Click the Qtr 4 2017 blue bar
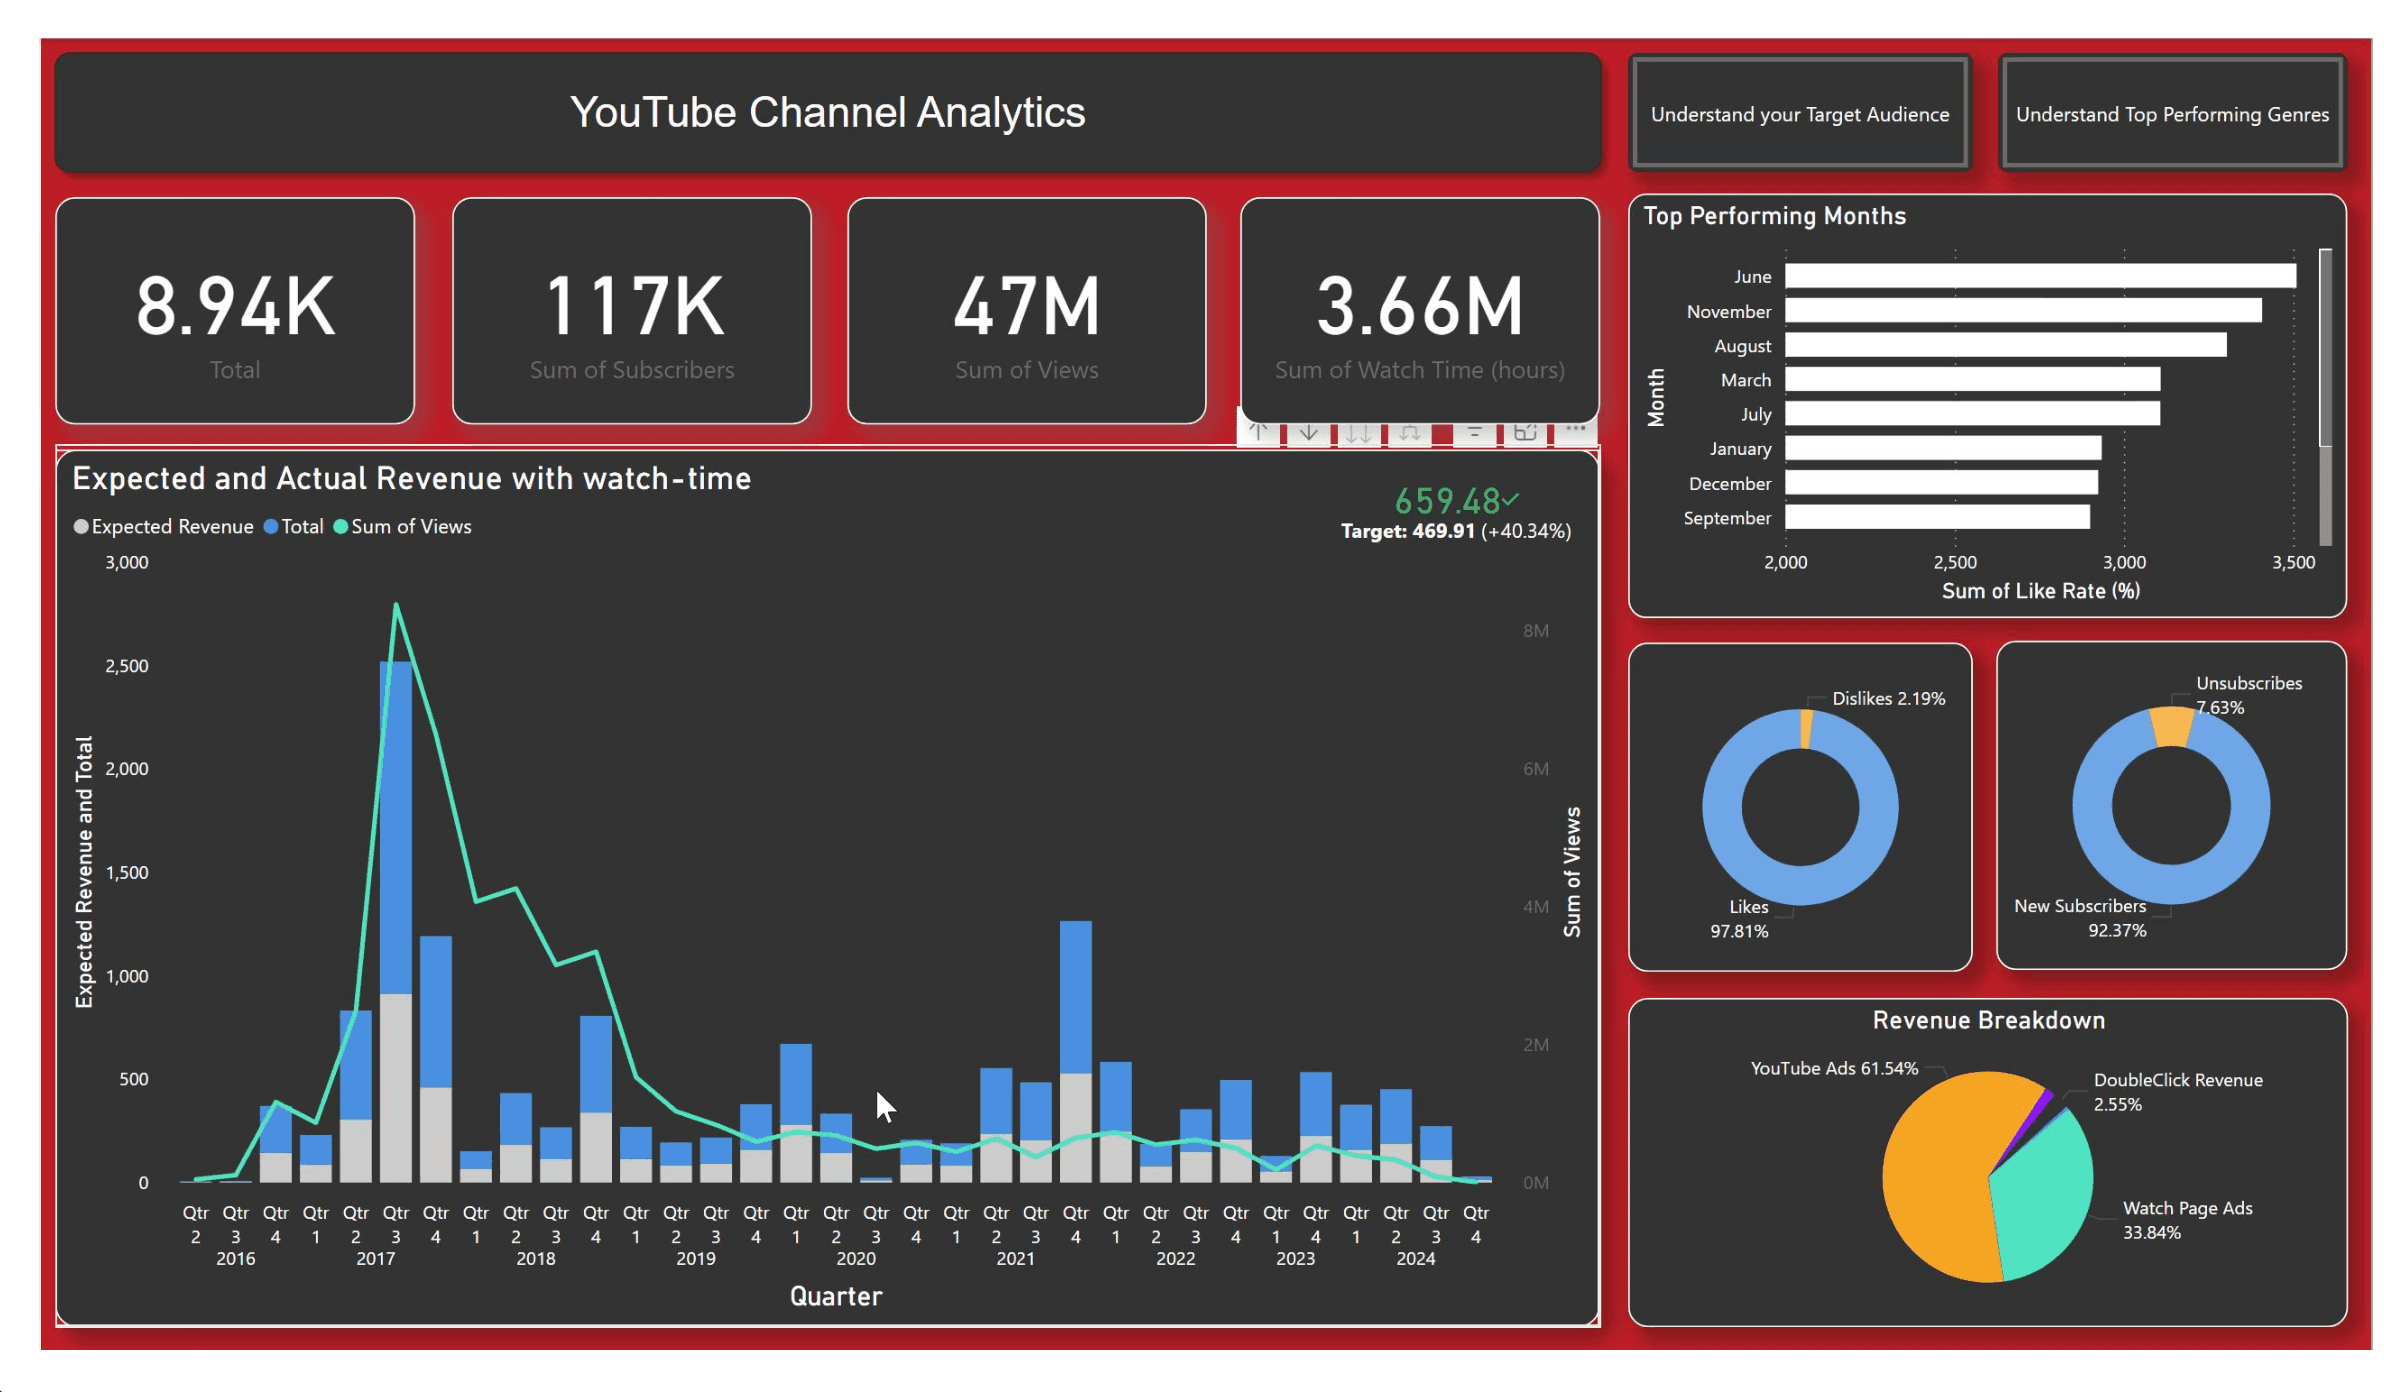 pos(436,1011)
